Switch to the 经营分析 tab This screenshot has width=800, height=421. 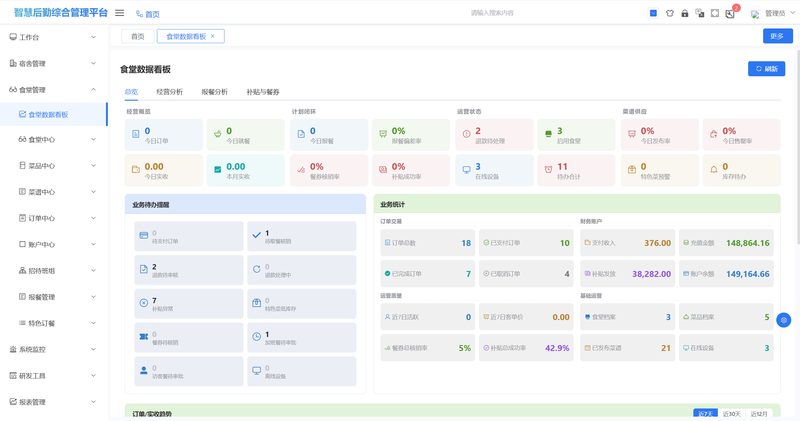click(x=169, y=92)
